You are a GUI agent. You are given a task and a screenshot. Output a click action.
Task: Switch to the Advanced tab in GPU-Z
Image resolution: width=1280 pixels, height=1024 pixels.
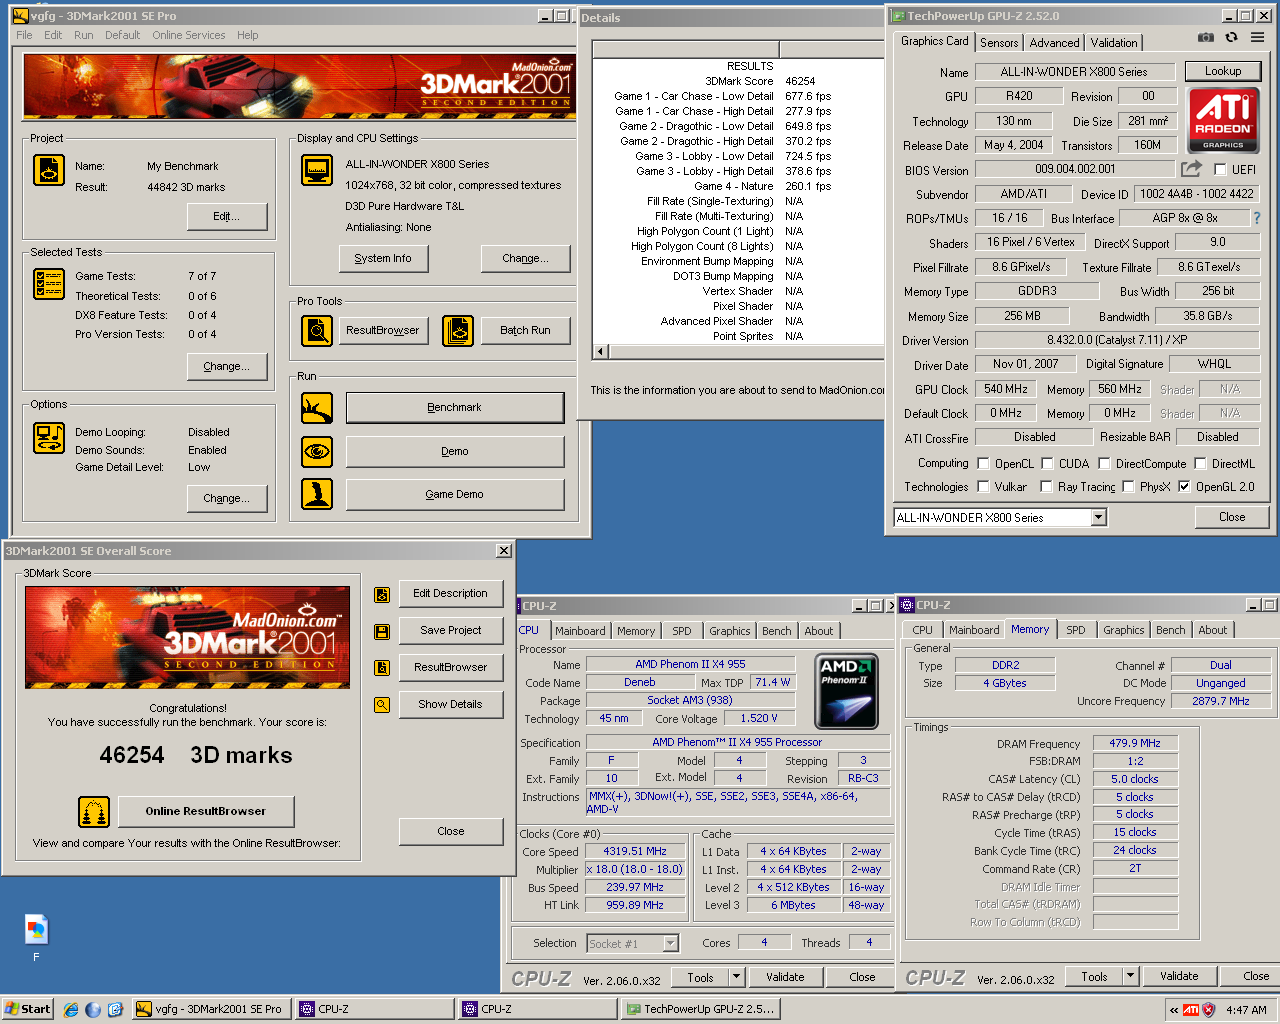click(x=1054, y=43)
